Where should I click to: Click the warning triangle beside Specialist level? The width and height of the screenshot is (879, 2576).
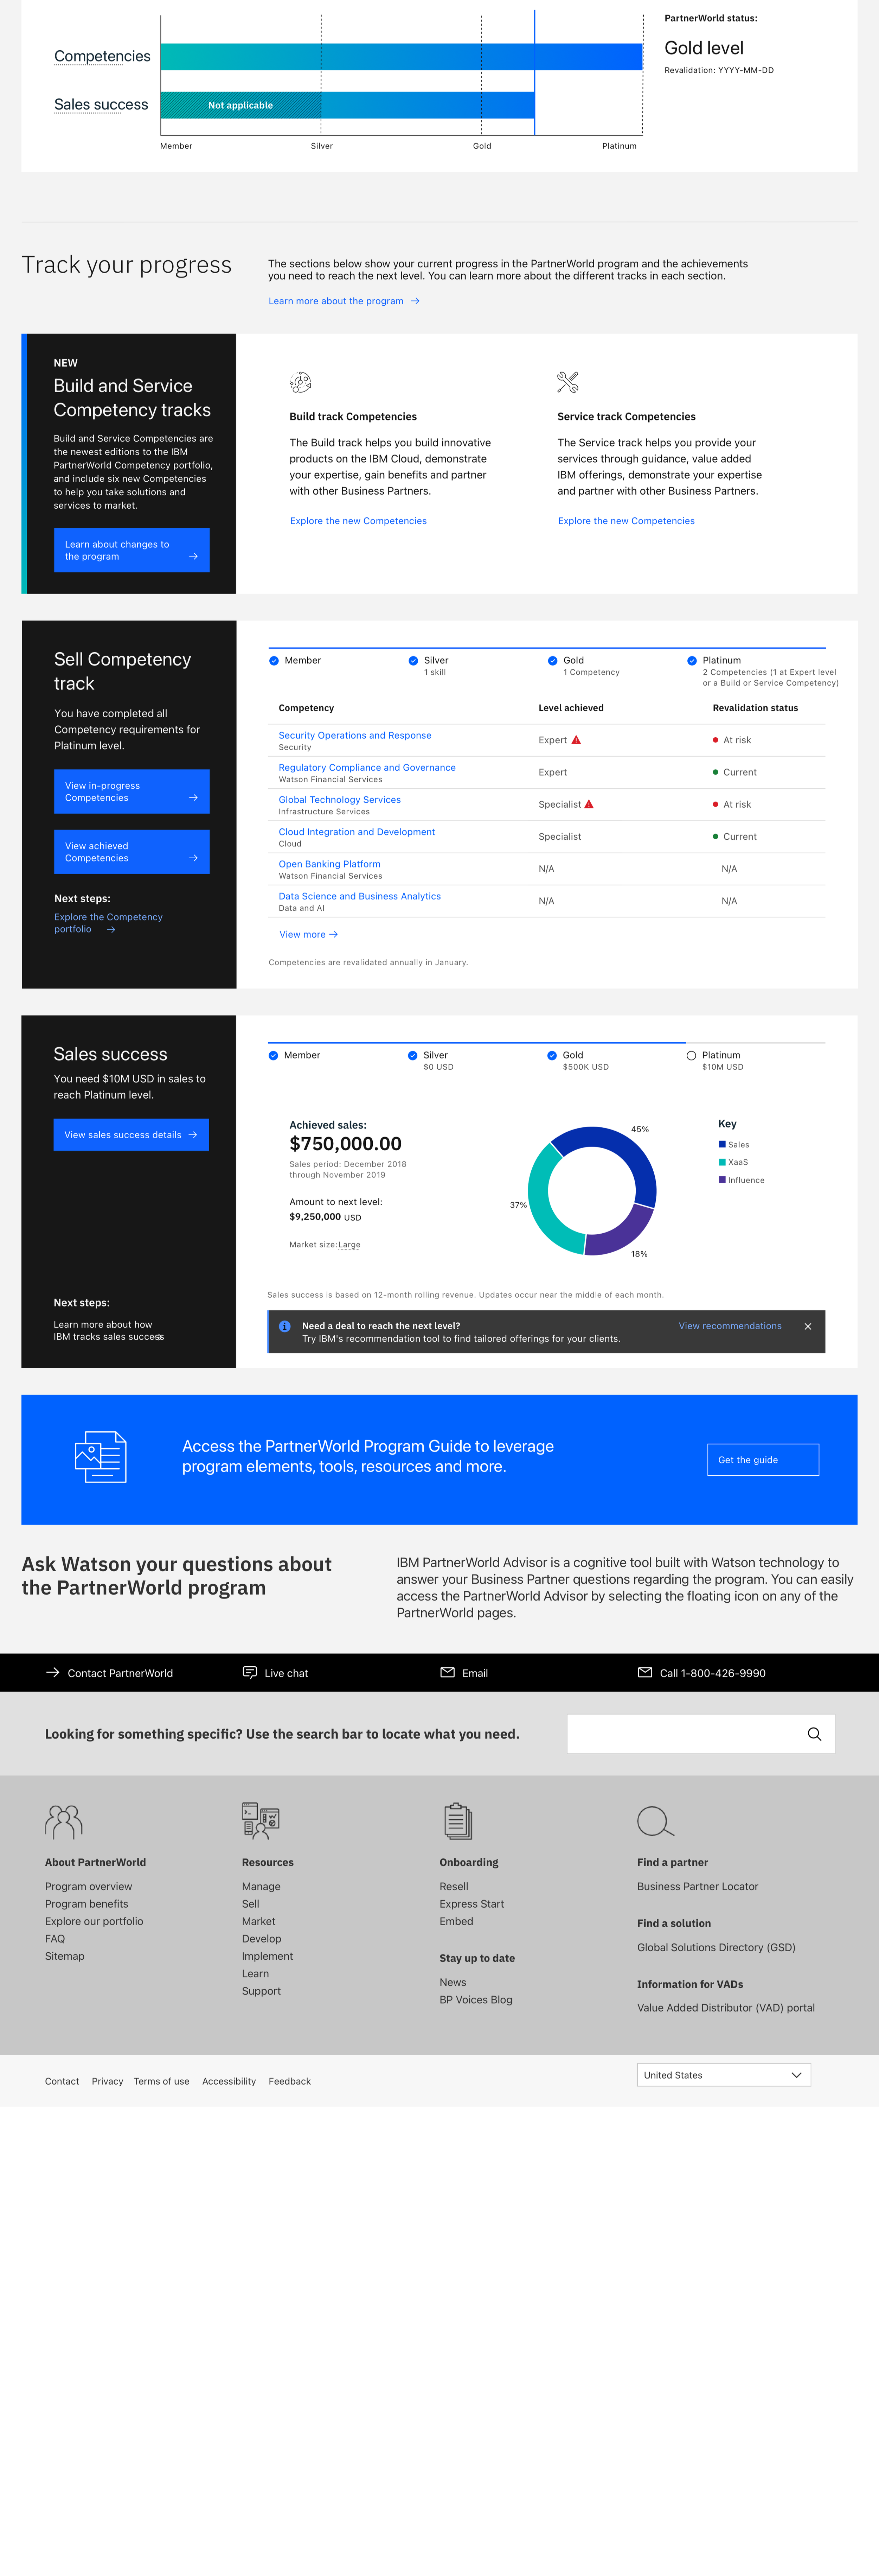[x=589, y=804]
